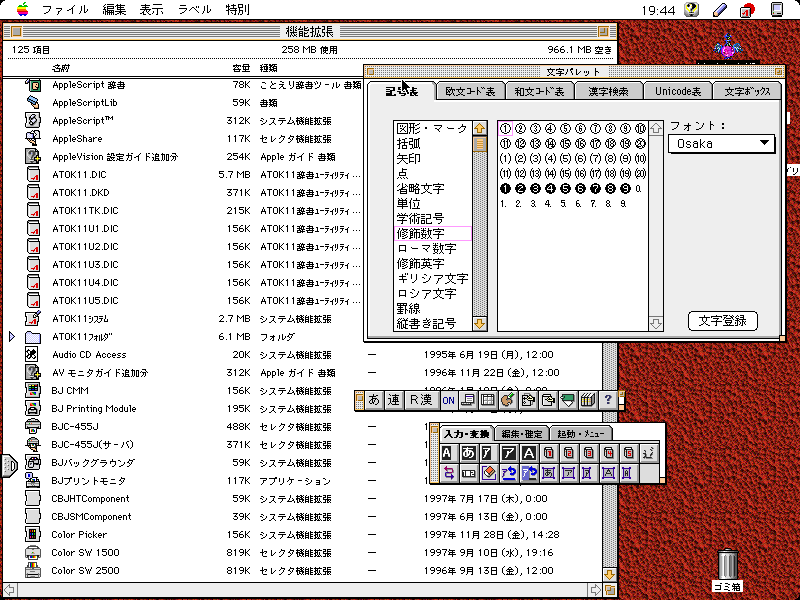Viewport: 800px width, 600px height.
Task: Select ギリシア文字 in the category list
Action: (432, 278)
